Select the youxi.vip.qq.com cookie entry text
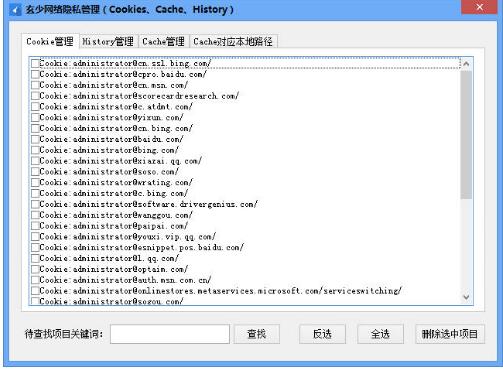Viewport: 503px width, 370px height. [x=128, y=237]
